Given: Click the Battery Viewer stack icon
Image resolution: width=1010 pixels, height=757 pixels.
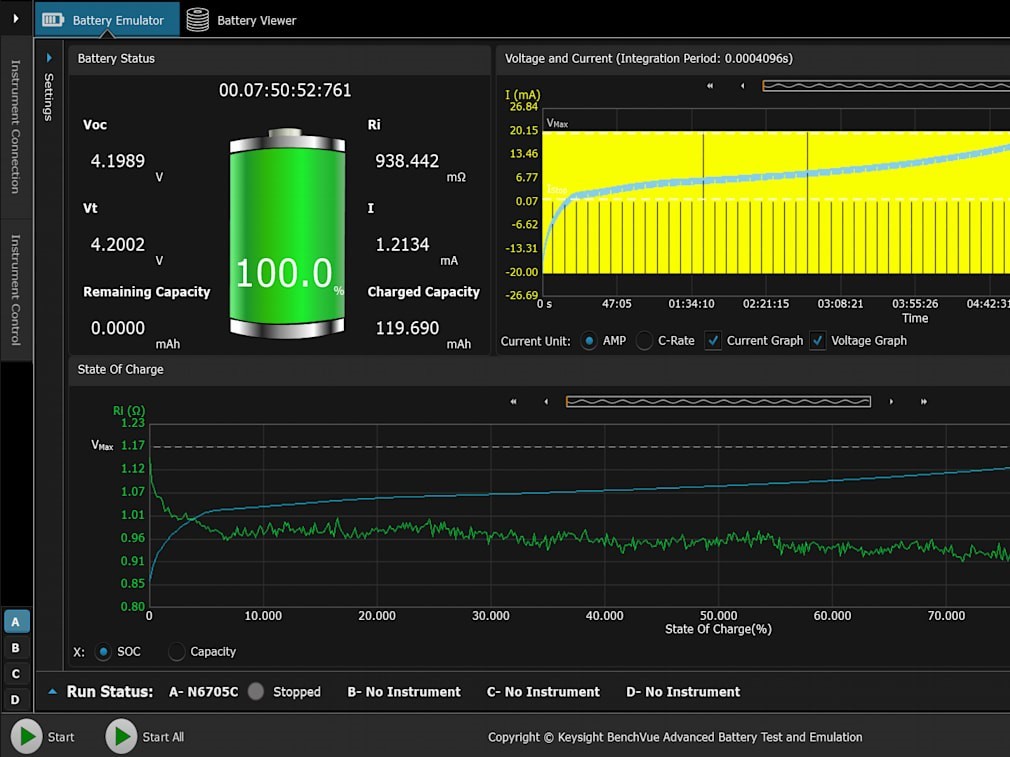Looking at the screenshot, I should pos(198,20).
